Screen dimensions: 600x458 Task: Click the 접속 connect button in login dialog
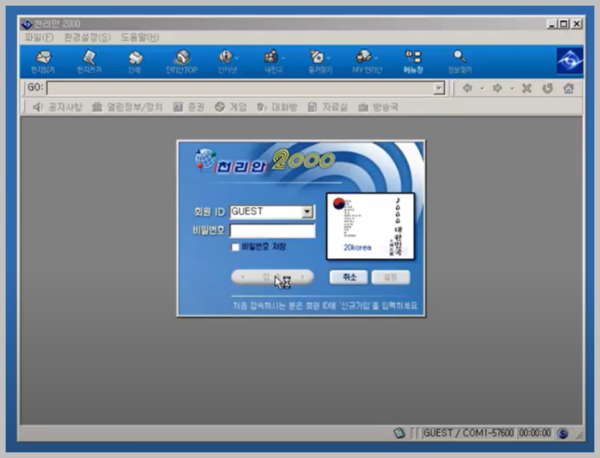tap(272, 277)
